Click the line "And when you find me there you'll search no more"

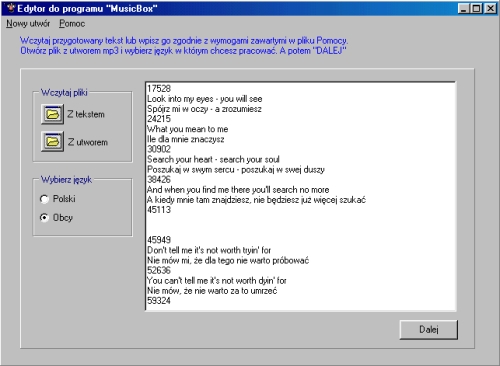point(238,190)
